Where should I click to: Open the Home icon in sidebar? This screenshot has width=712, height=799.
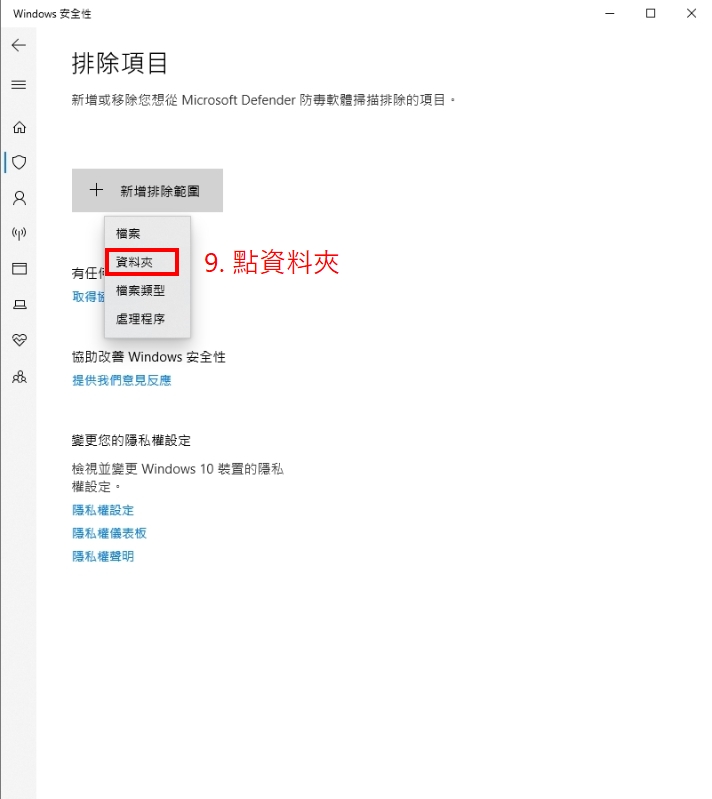[x=19, y=127]
